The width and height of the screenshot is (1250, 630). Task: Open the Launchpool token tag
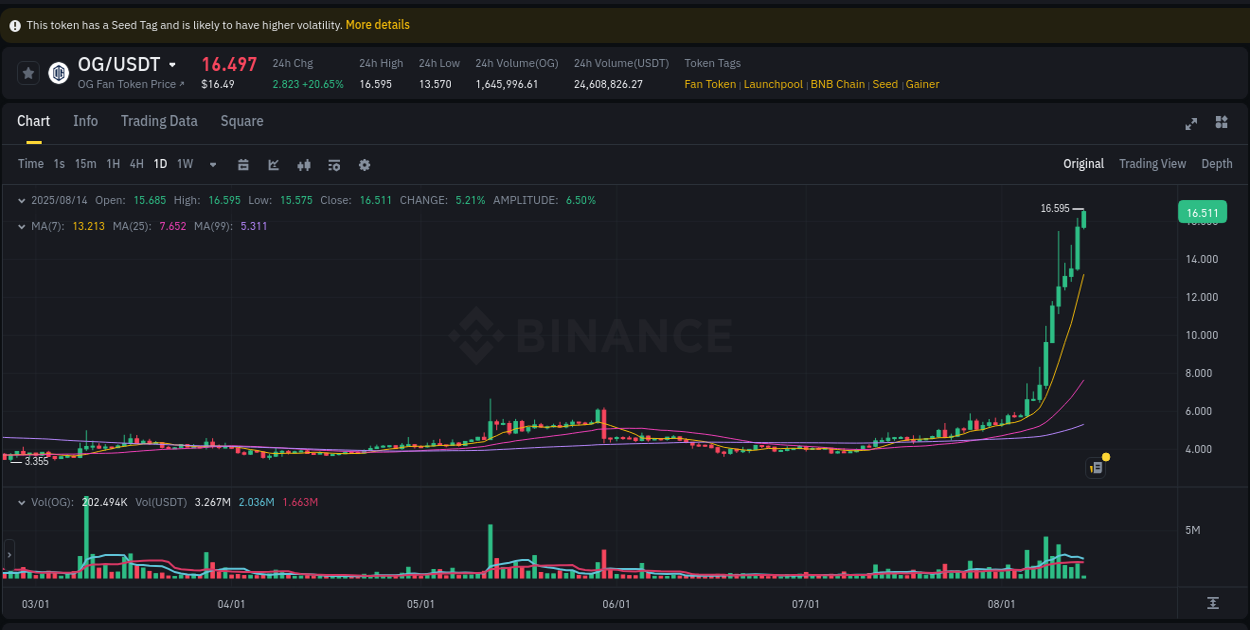click(773, 84)
